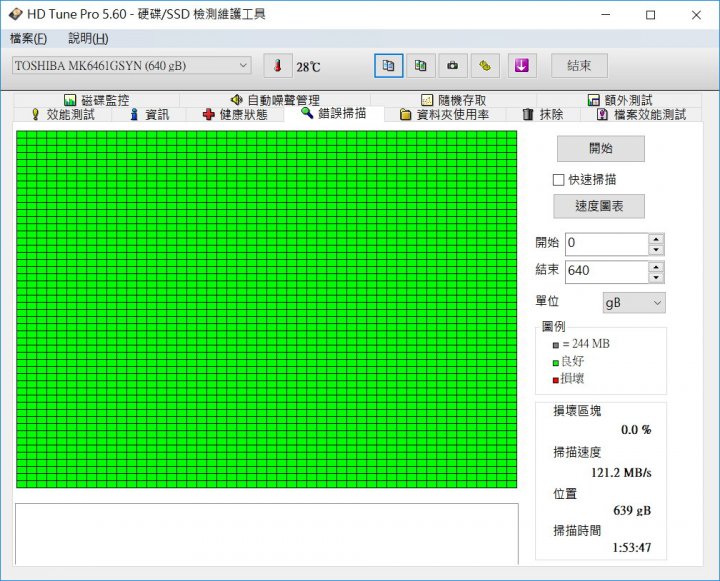Click the 0.0 % damaged blocks value

coord(636,430)
